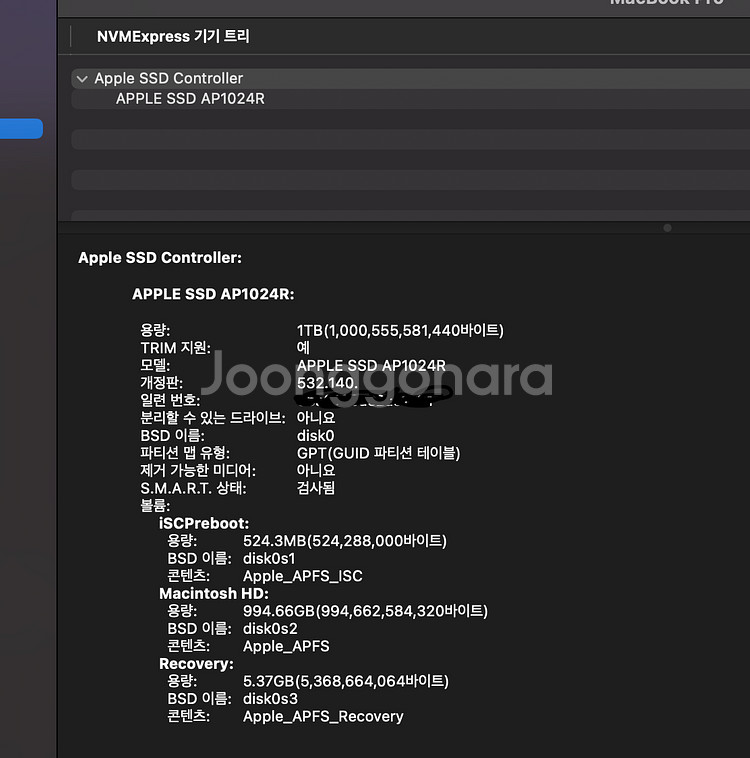The width and height of the screenshot is (750, 758).
Task: Click the S.M.A.R.T. 상태 검사됨 value
Action: tap(316, 488)
